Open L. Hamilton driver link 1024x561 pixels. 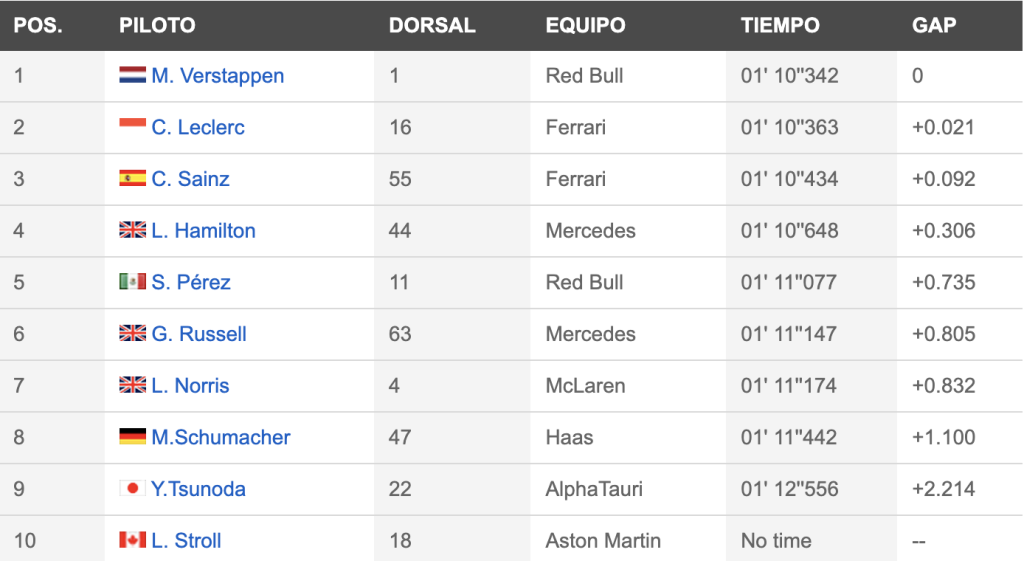click(x=203, y=231)
